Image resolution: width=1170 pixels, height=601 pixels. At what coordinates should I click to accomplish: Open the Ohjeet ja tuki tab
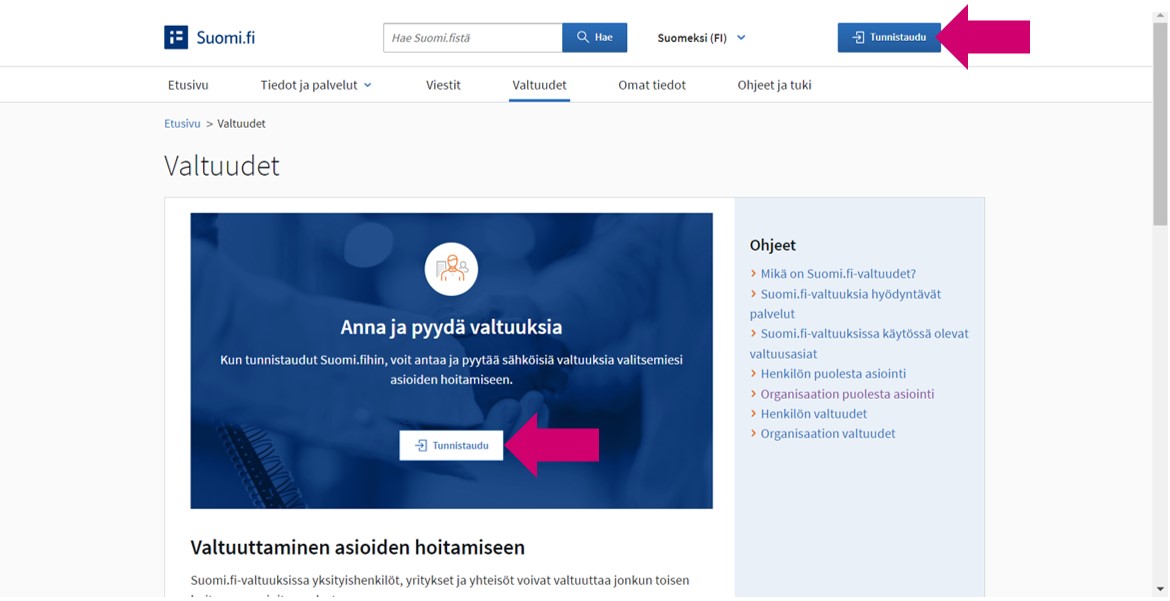pos(775,85)
